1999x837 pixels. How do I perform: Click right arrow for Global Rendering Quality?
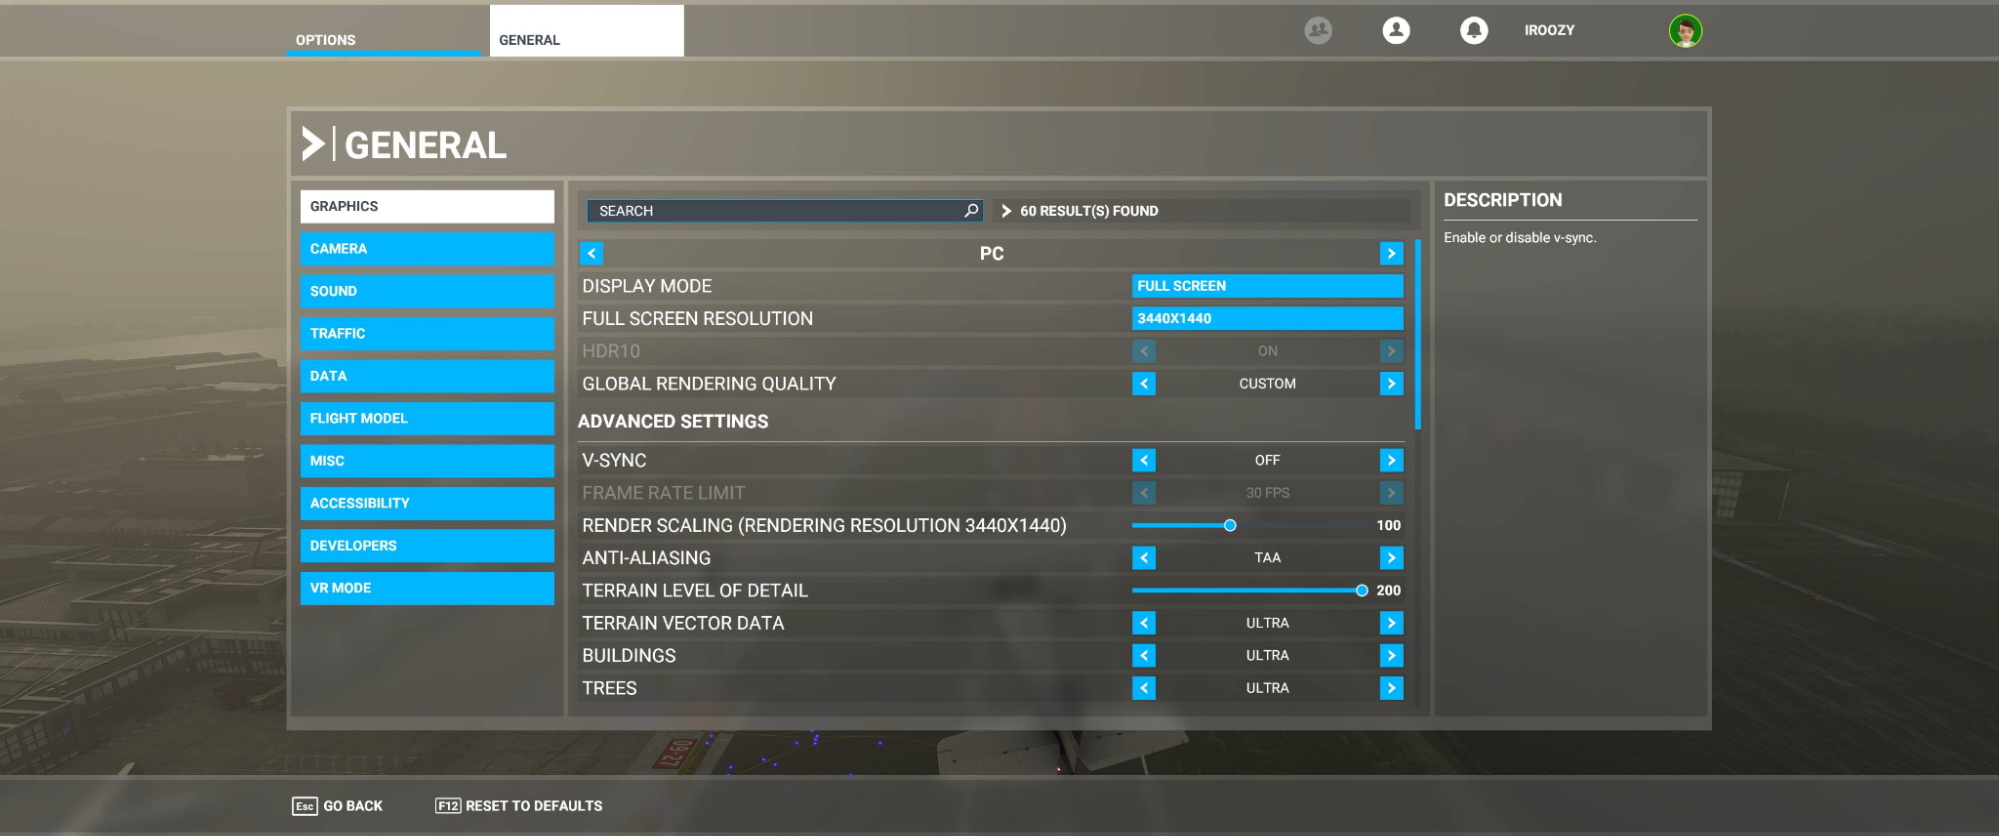(1391, 384)
